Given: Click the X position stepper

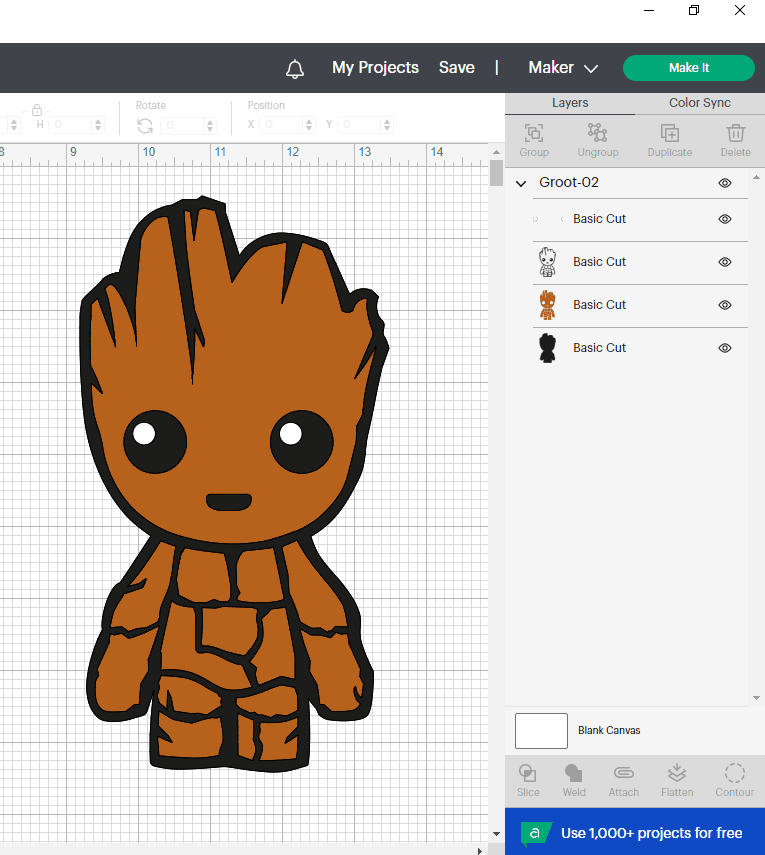Looking at the screenshot, I should [x=309, y=125].
